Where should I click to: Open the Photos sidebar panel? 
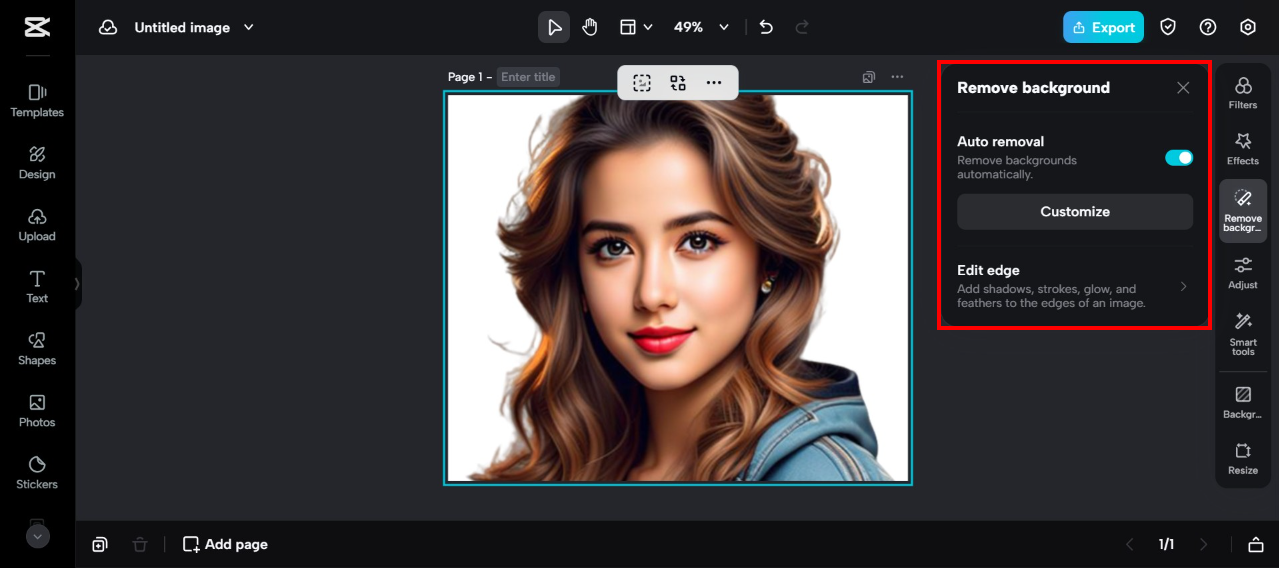[37, 410]
